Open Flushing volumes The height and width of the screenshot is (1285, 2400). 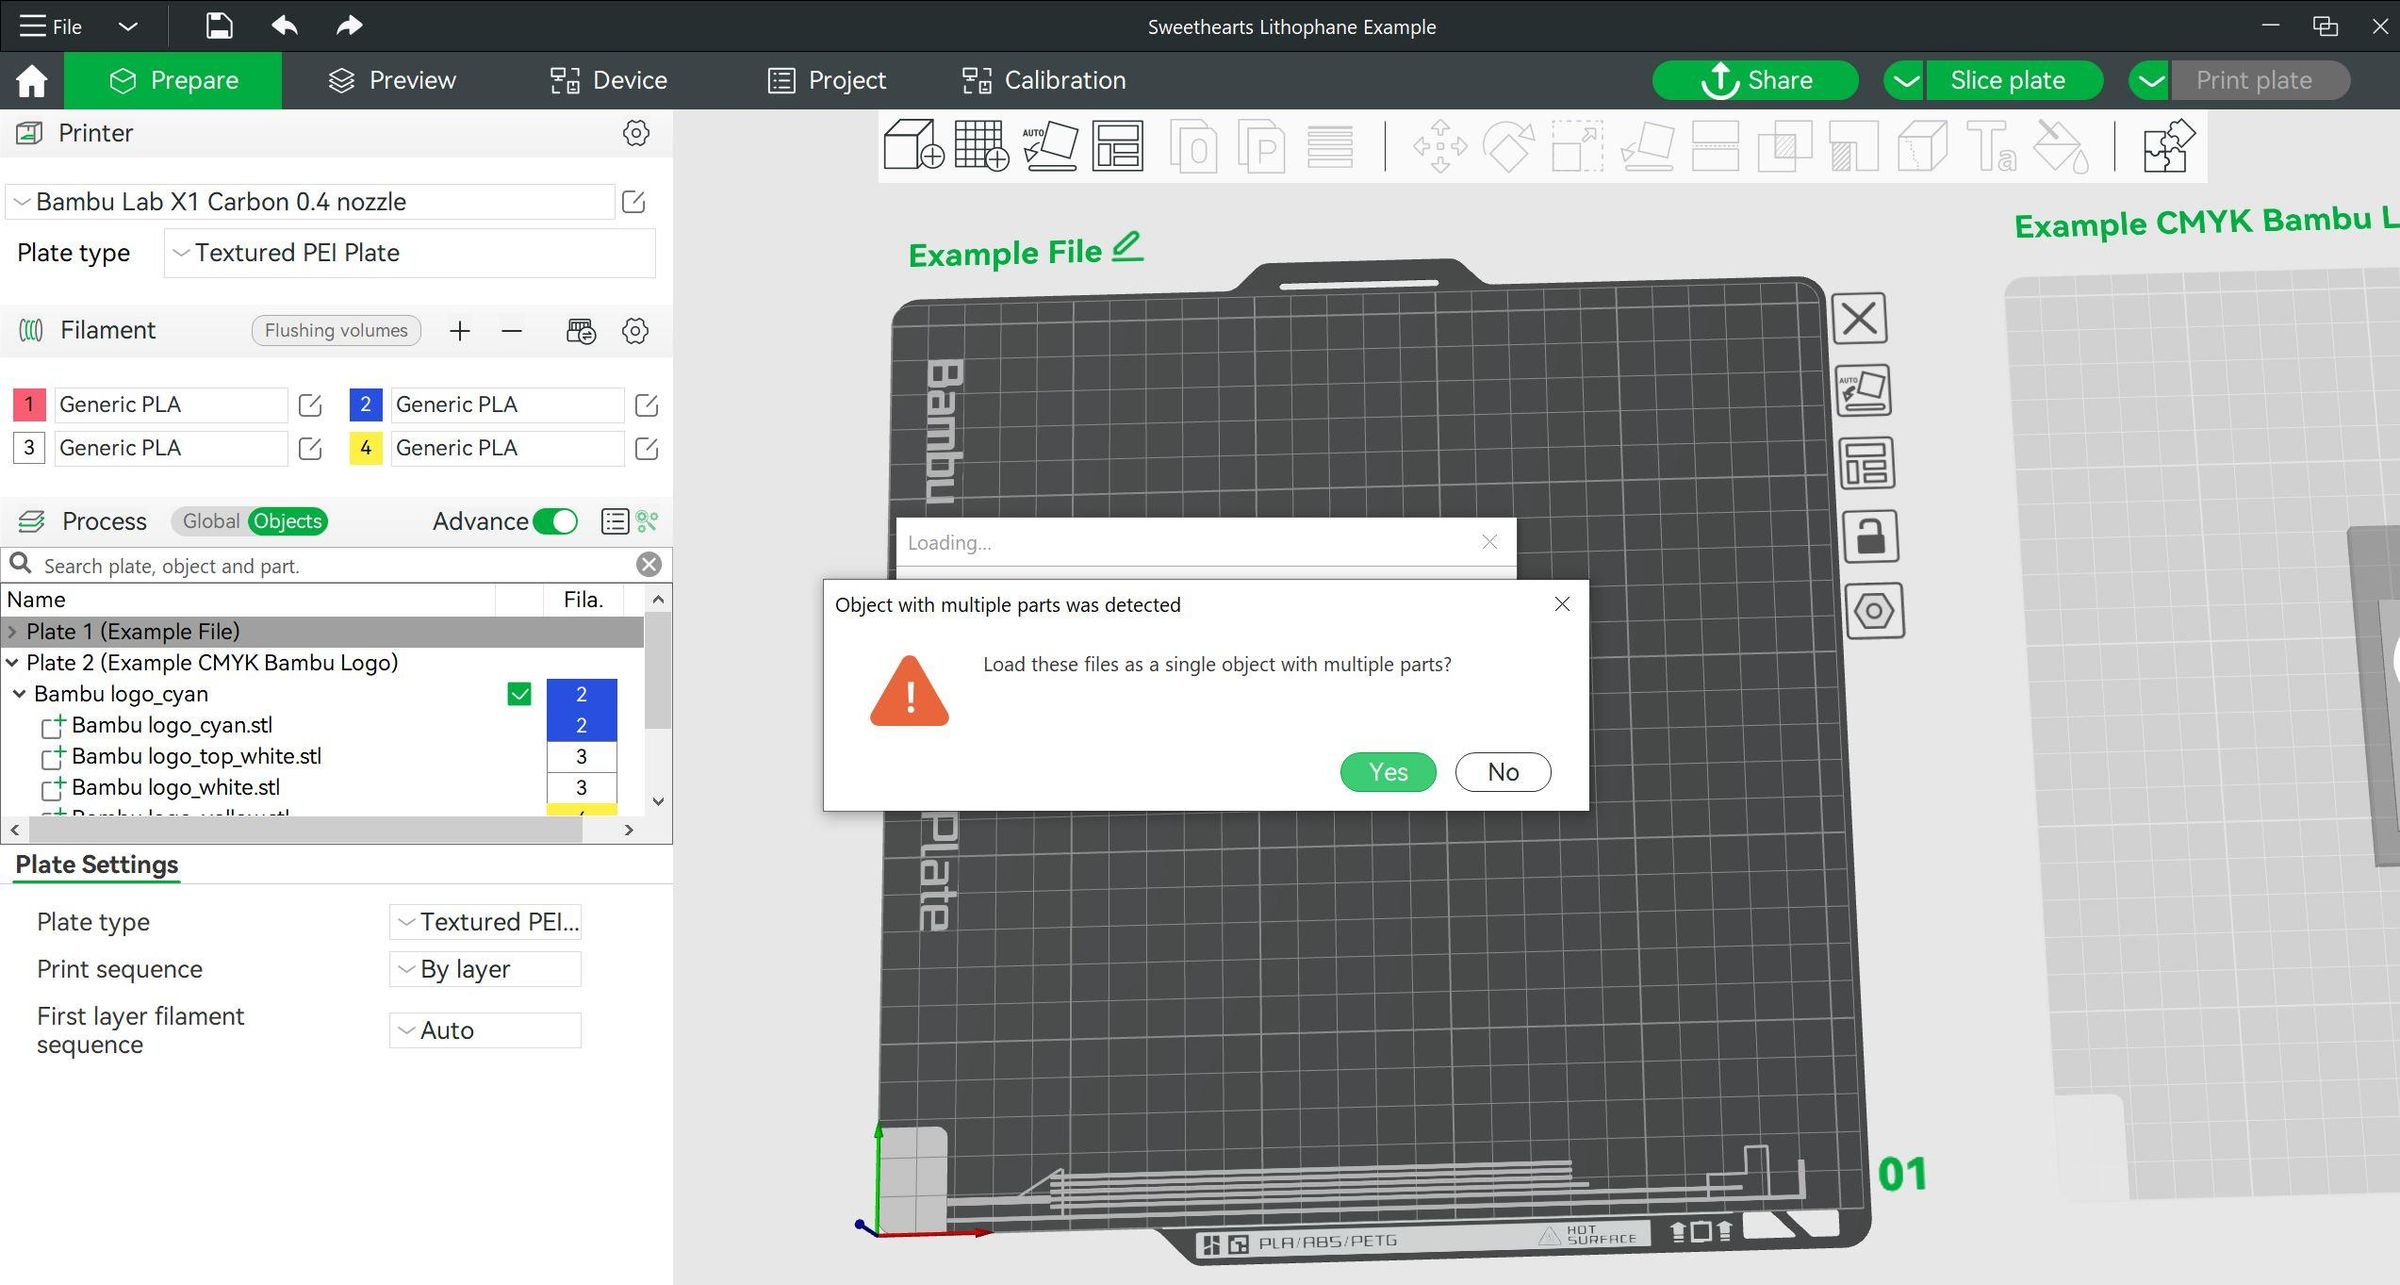click(x=336, y=331)
